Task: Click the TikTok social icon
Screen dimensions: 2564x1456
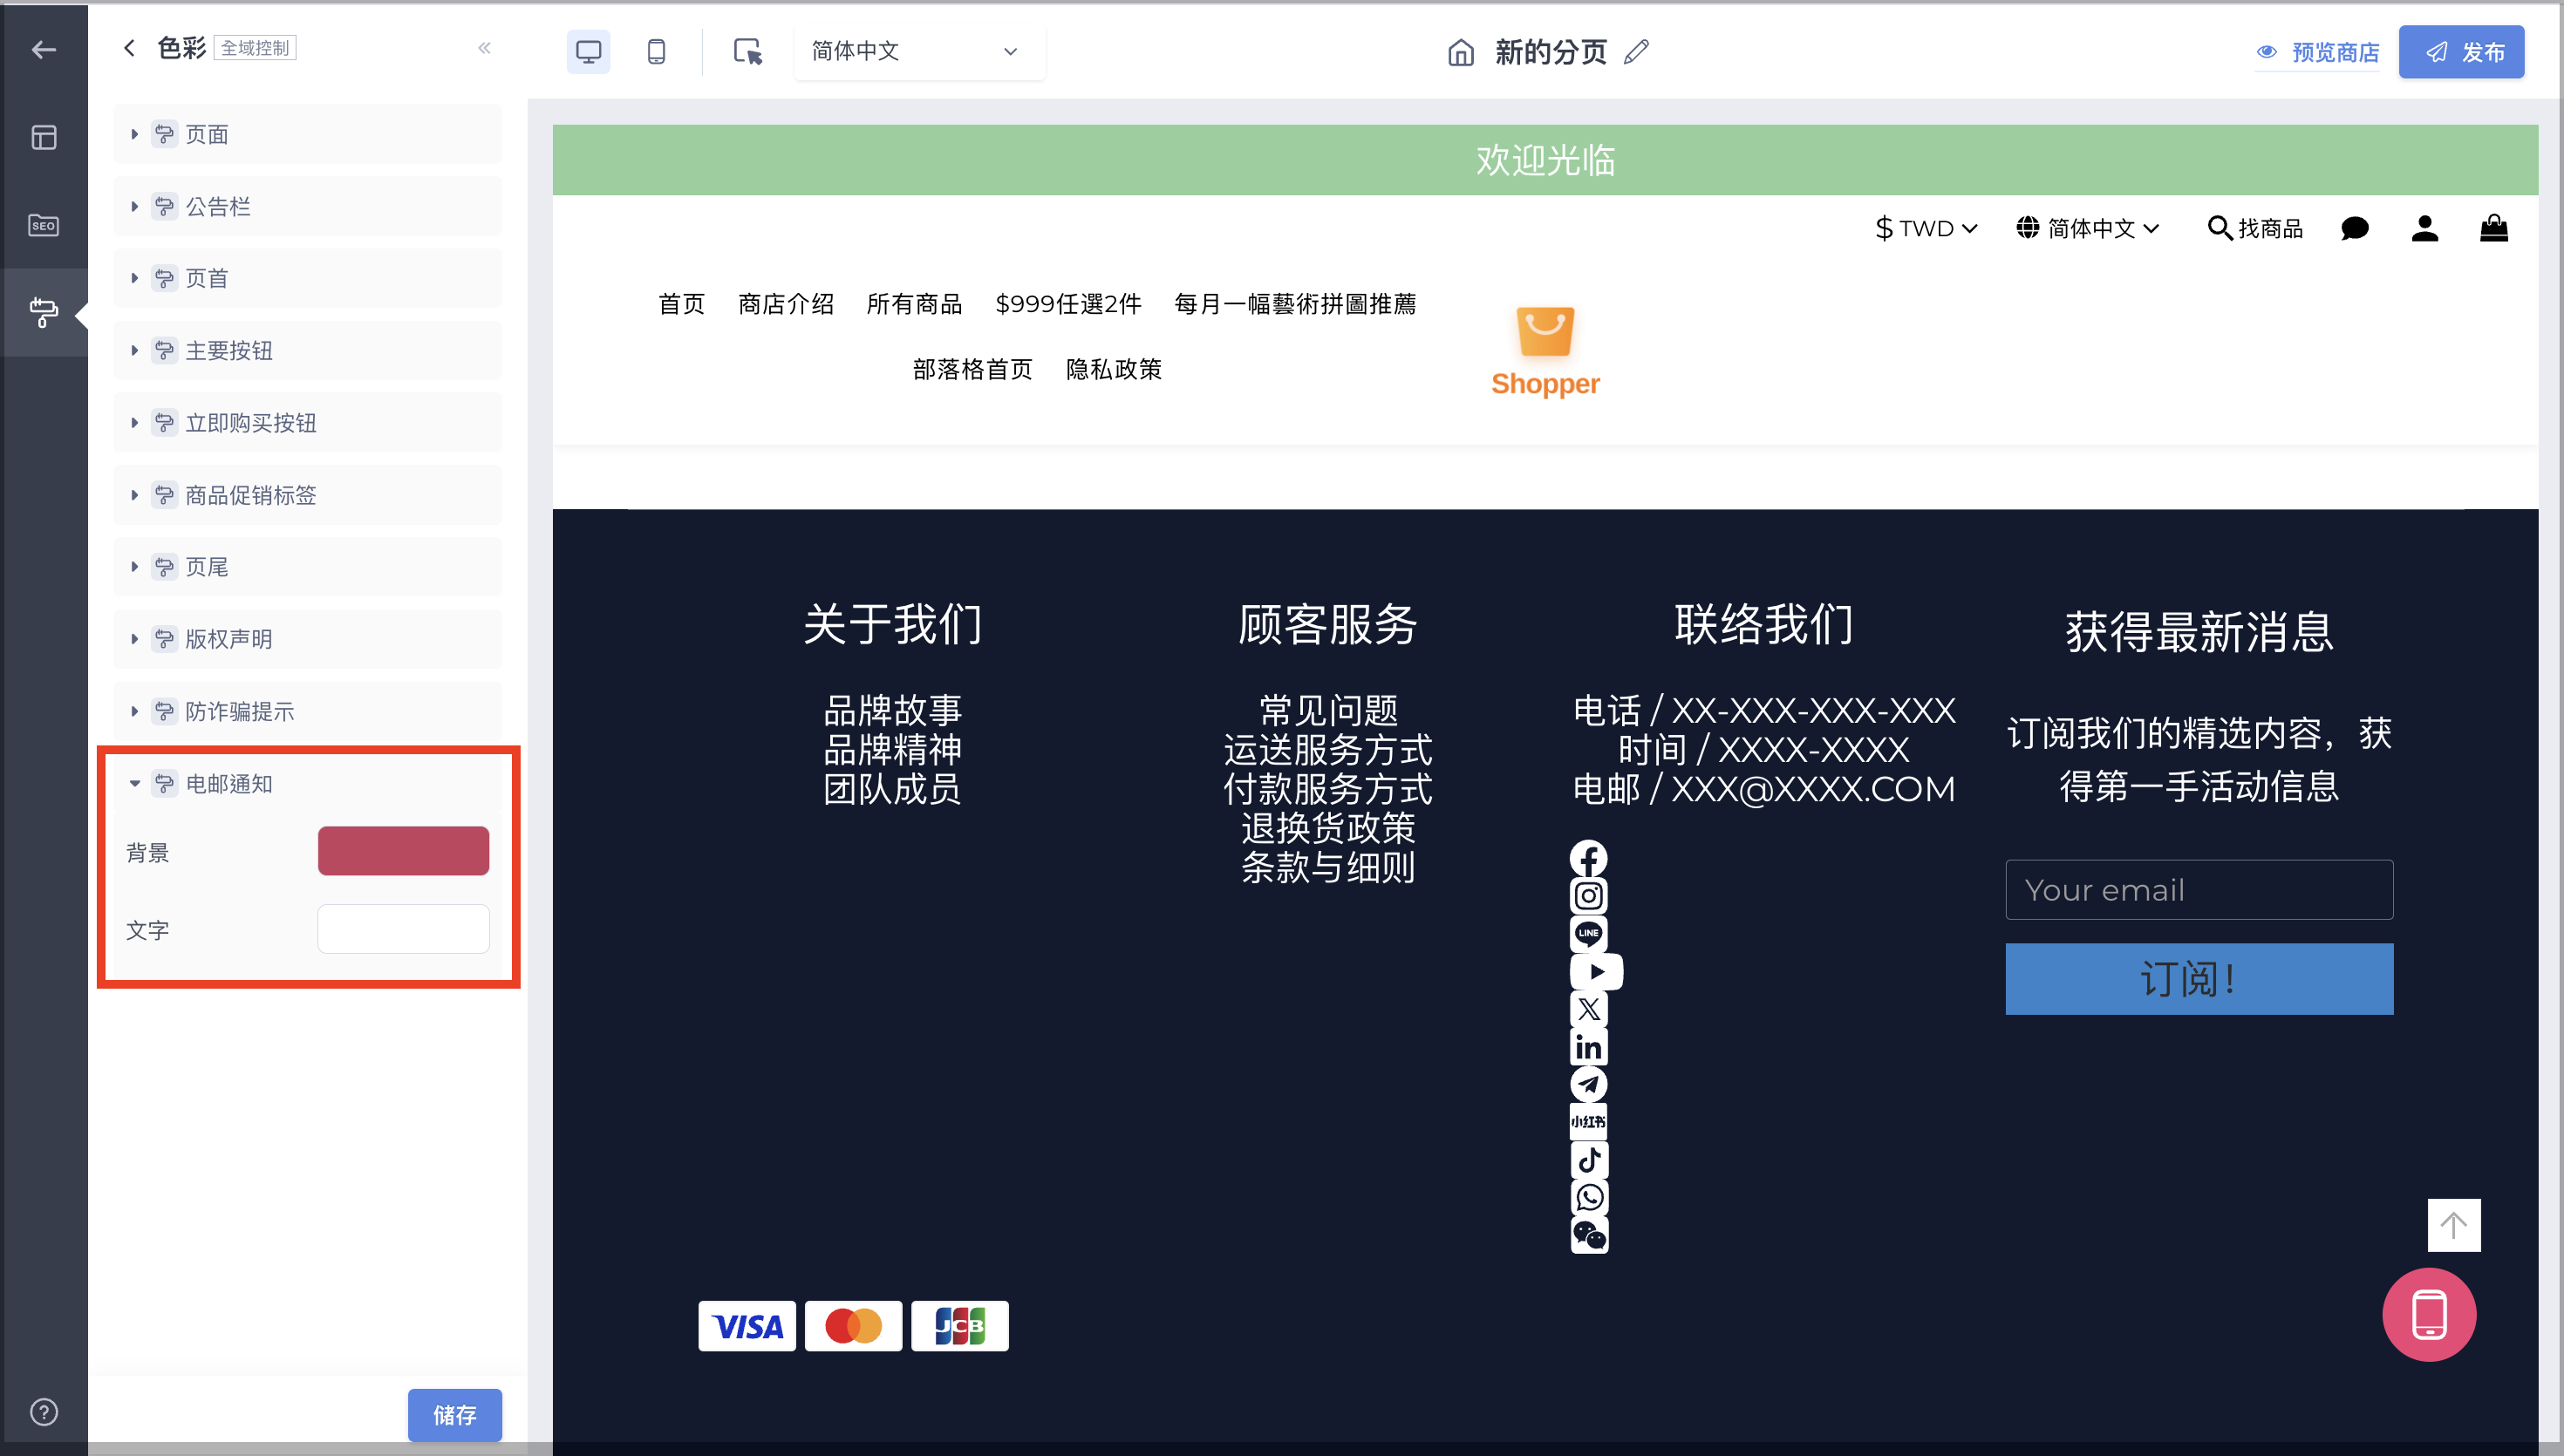Action: point(1588,1160)
